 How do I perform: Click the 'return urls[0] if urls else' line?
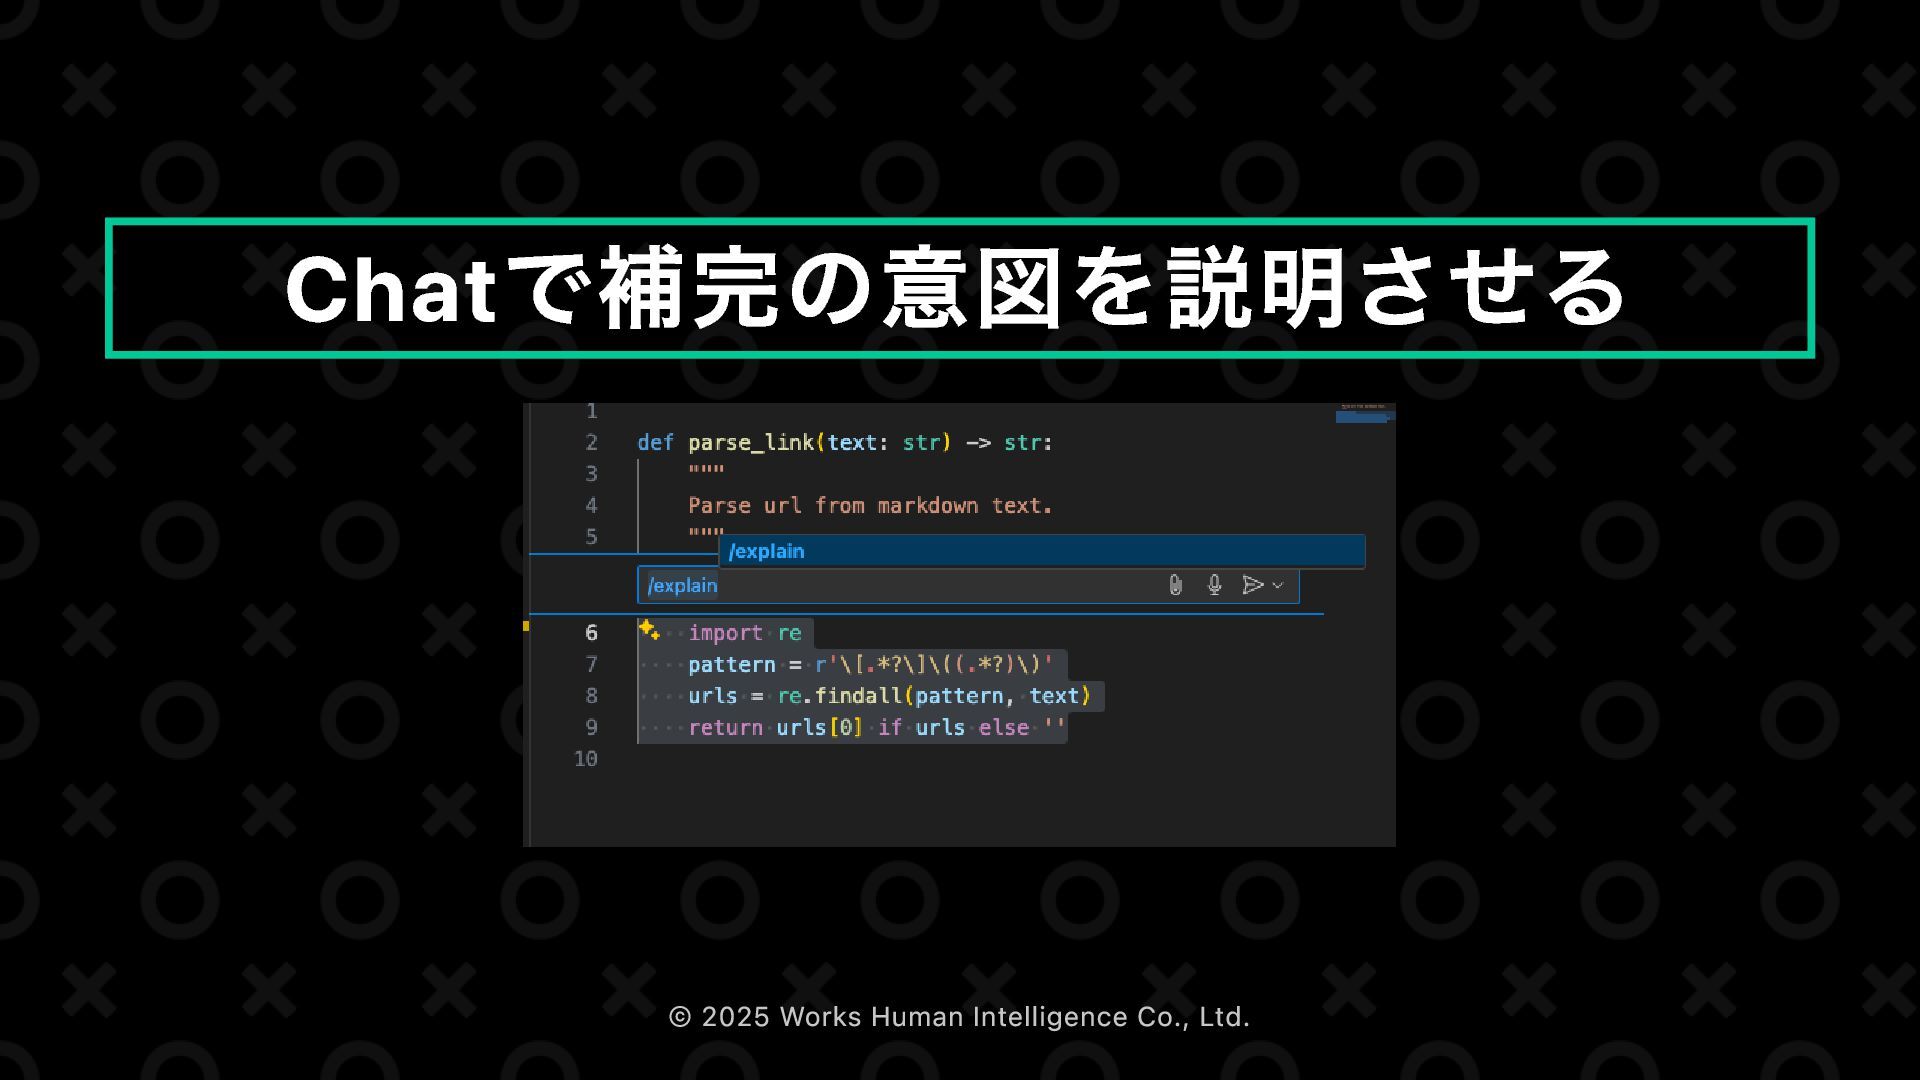(876, 728)
